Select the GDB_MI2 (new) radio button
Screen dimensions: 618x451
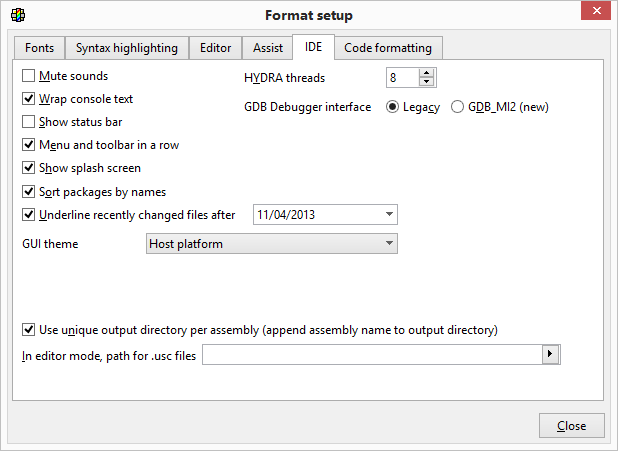(x=458, y=107)
